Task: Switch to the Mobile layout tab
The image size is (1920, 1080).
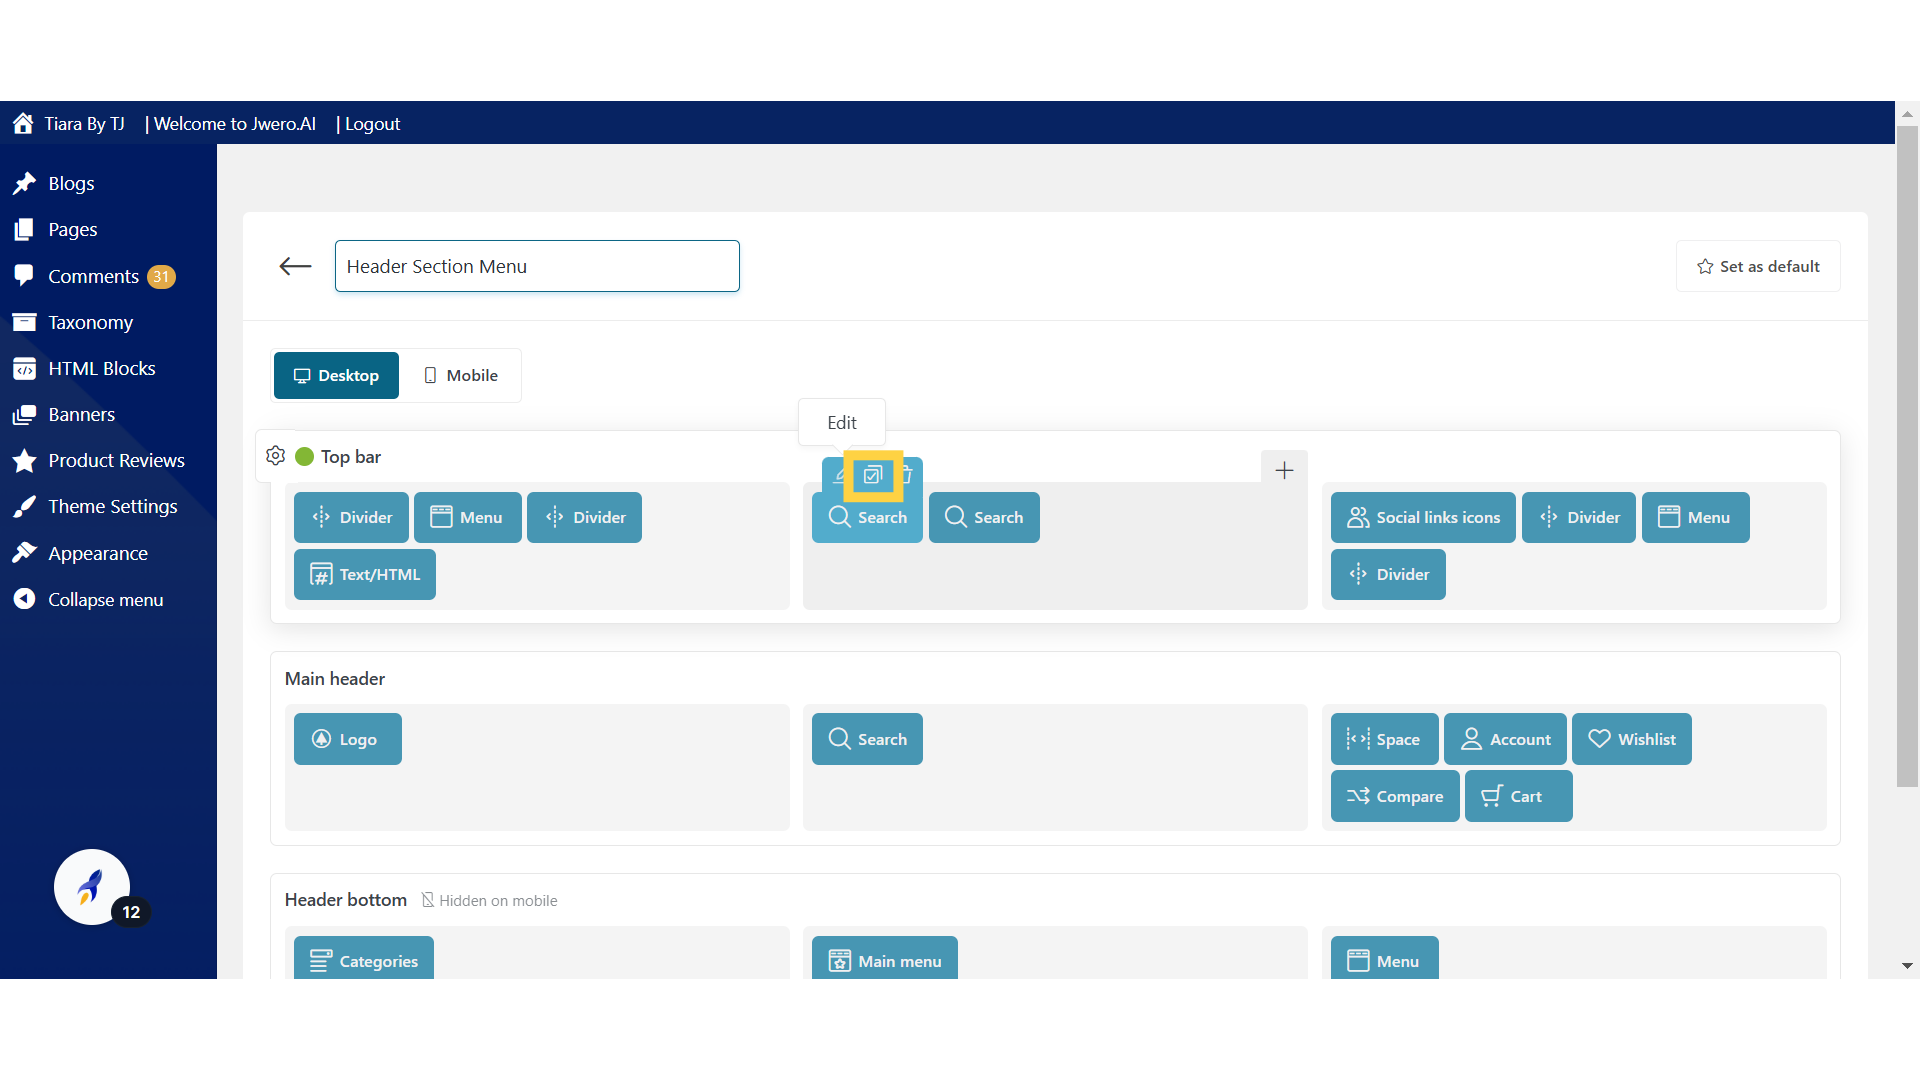Action: click(x=460, y=375)
